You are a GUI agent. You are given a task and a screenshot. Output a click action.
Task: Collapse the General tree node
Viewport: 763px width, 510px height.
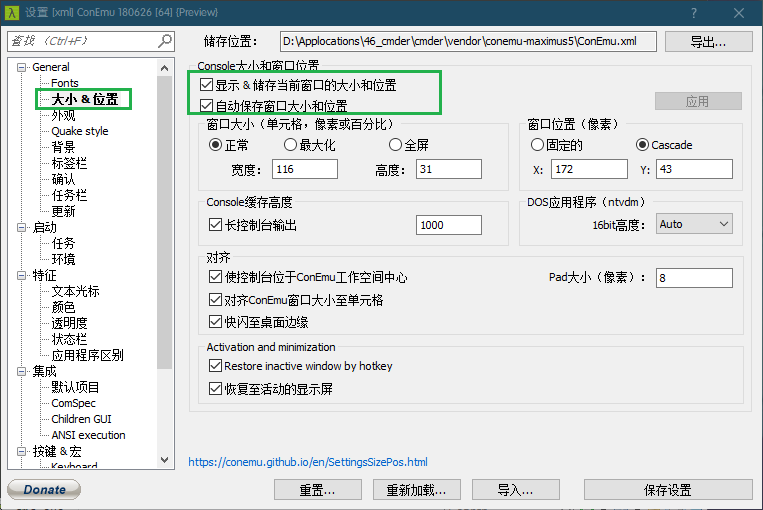(21, 67)
